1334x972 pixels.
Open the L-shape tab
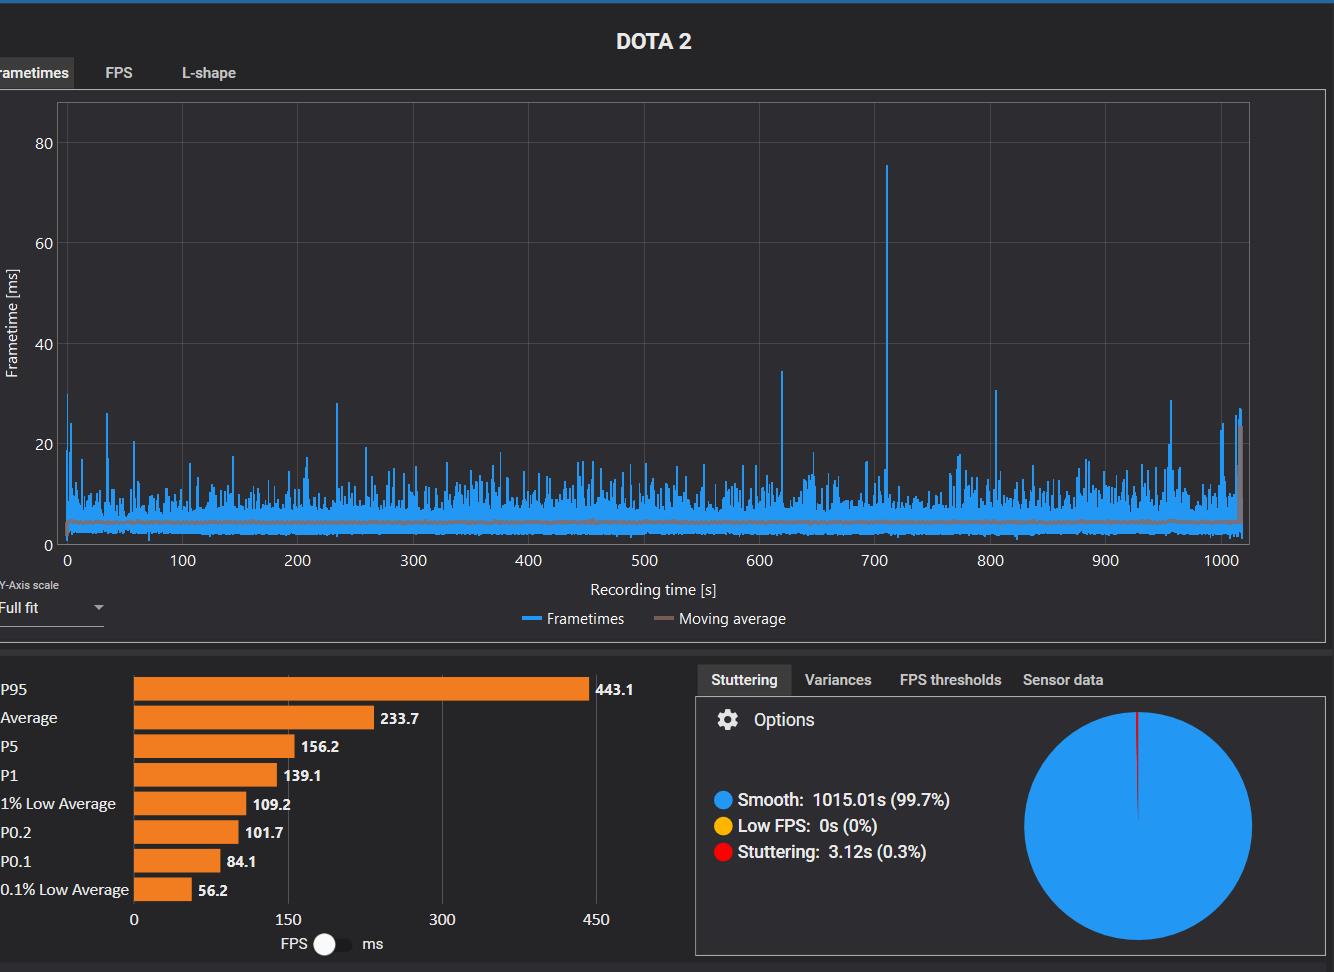tap(209, 73)
